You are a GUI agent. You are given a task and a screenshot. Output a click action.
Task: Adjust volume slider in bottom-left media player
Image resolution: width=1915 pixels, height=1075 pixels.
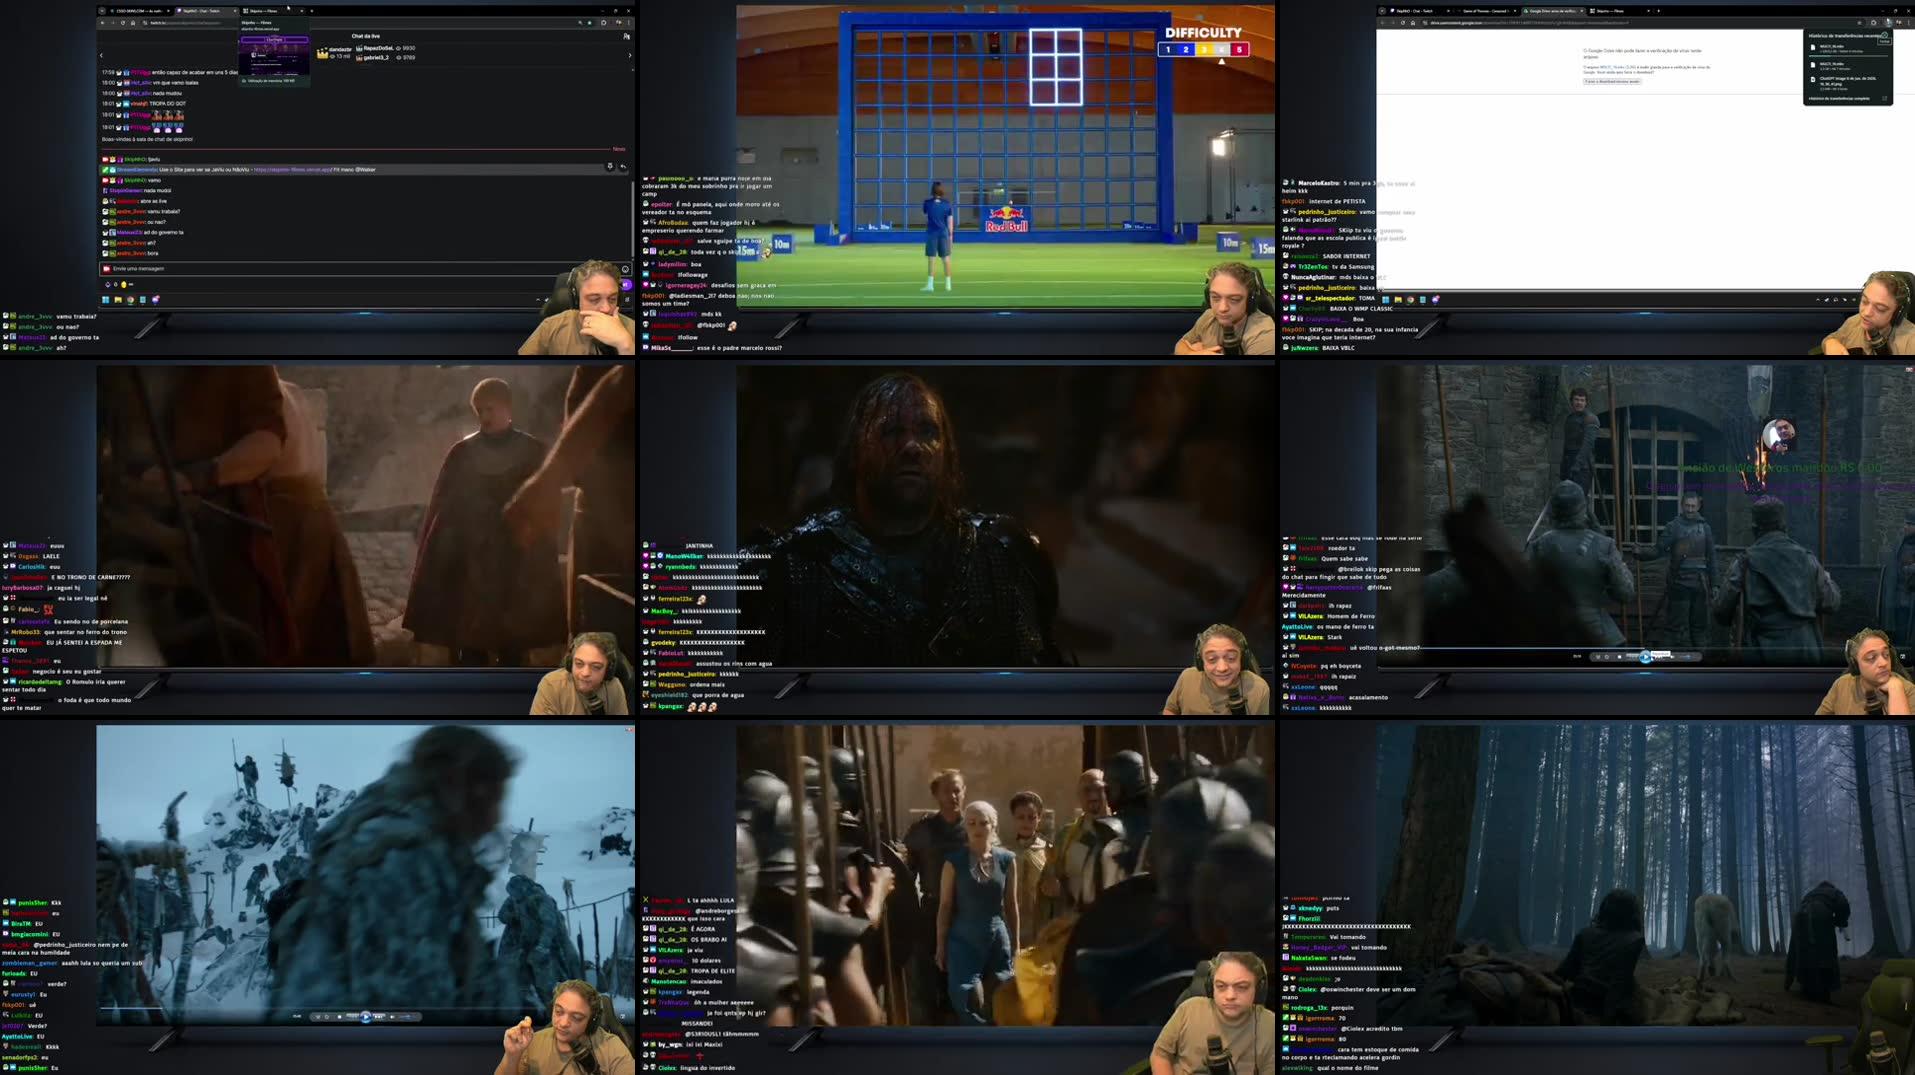pyautogui.click(x=407, y=1017)
